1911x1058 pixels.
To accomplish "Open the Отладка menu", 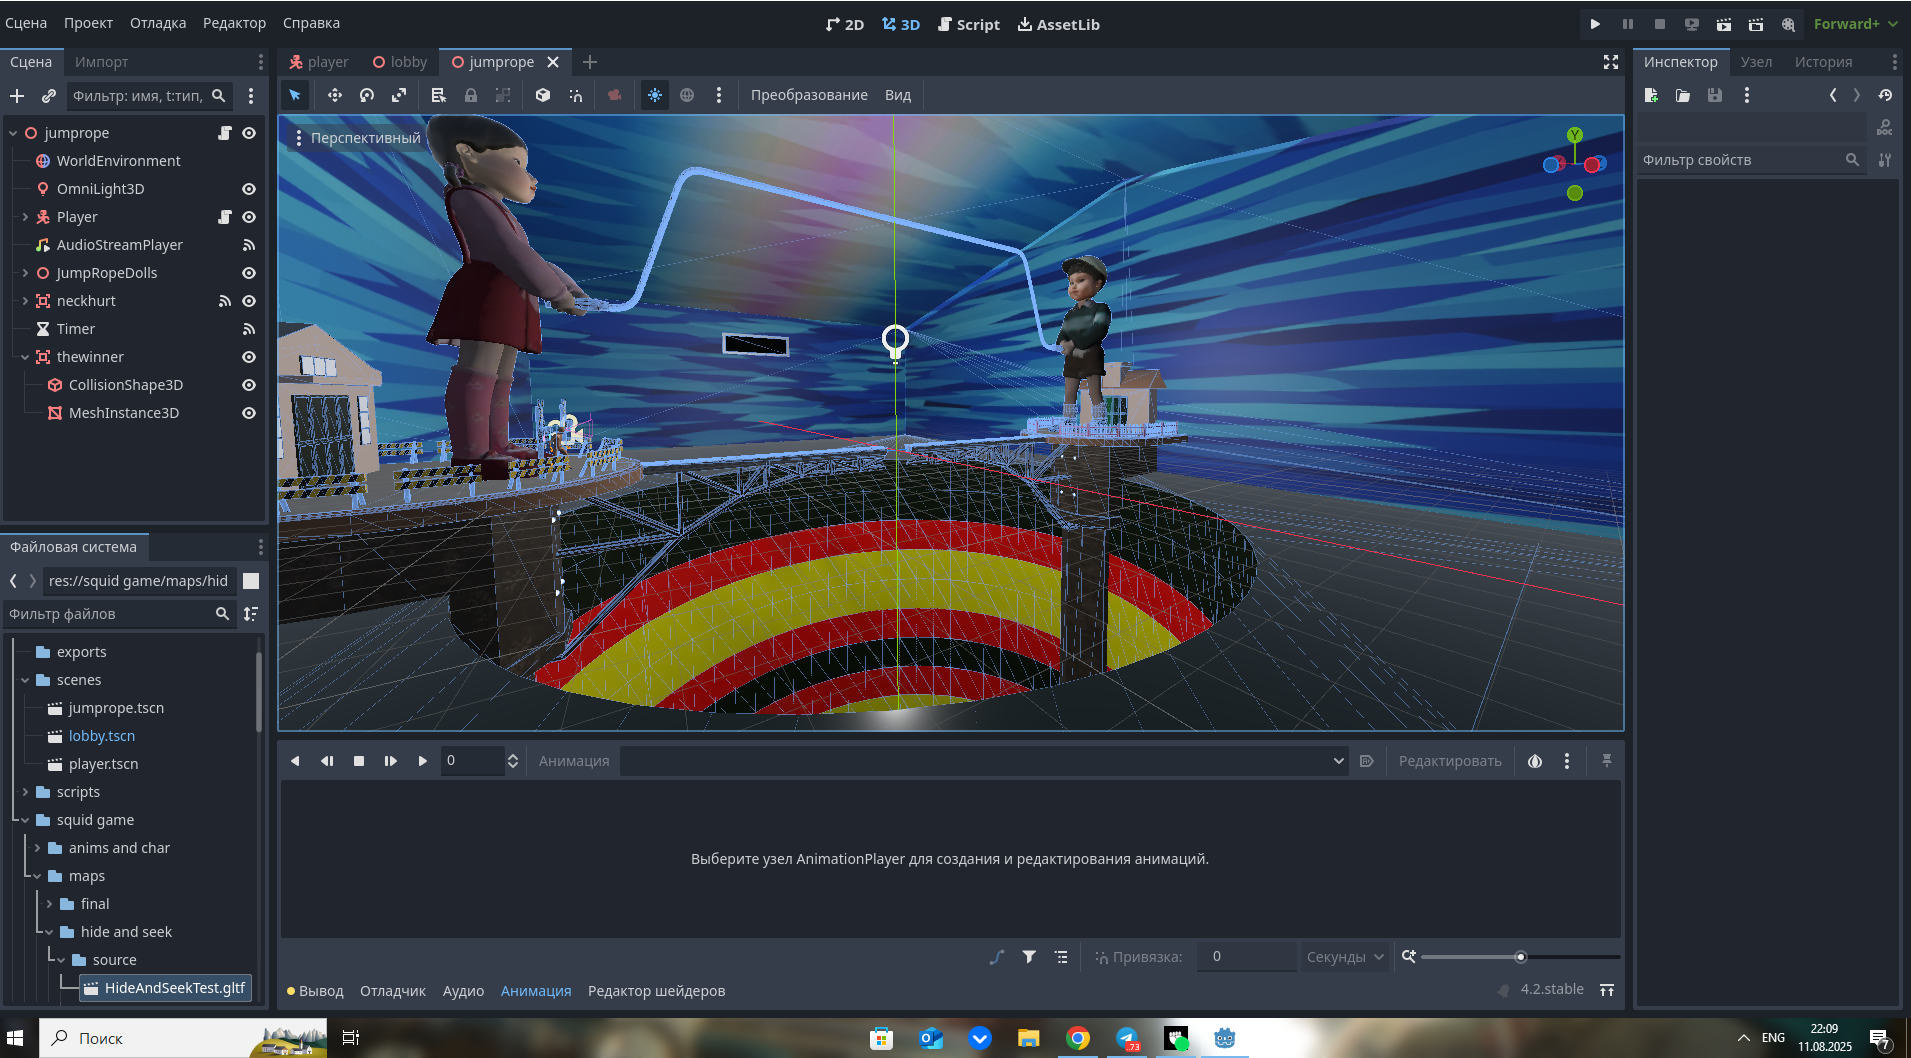I will pyautogui.click(x=158, y=23).
